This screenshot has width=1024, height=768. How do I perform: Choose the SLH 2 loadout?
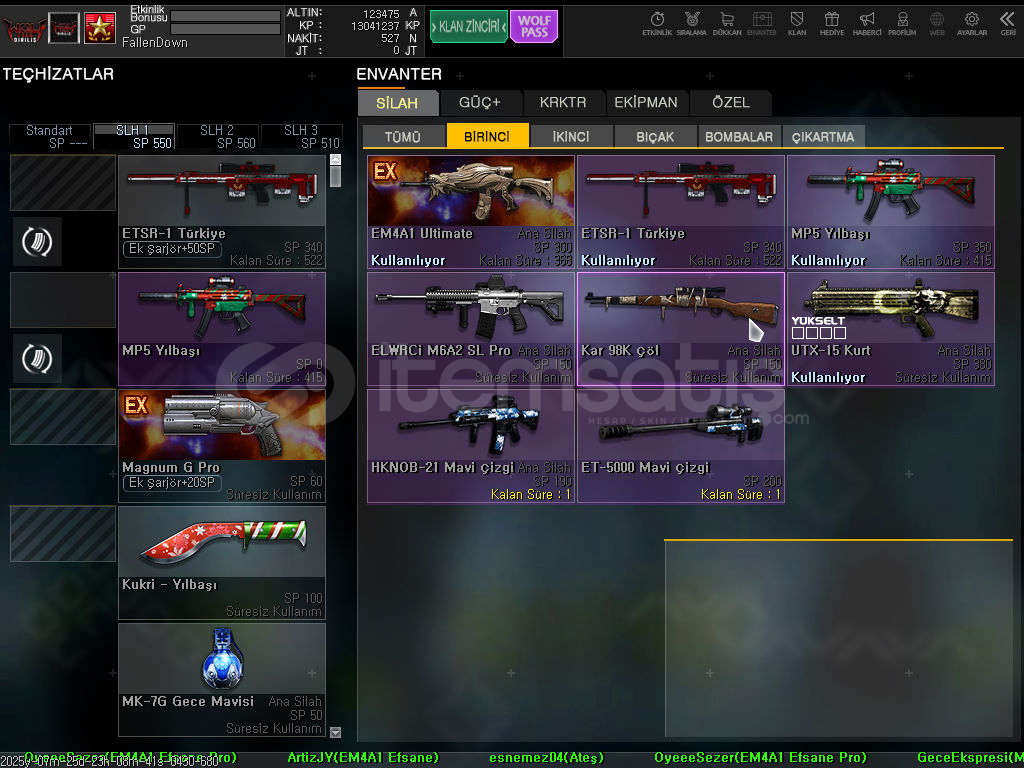click(218, 136)
